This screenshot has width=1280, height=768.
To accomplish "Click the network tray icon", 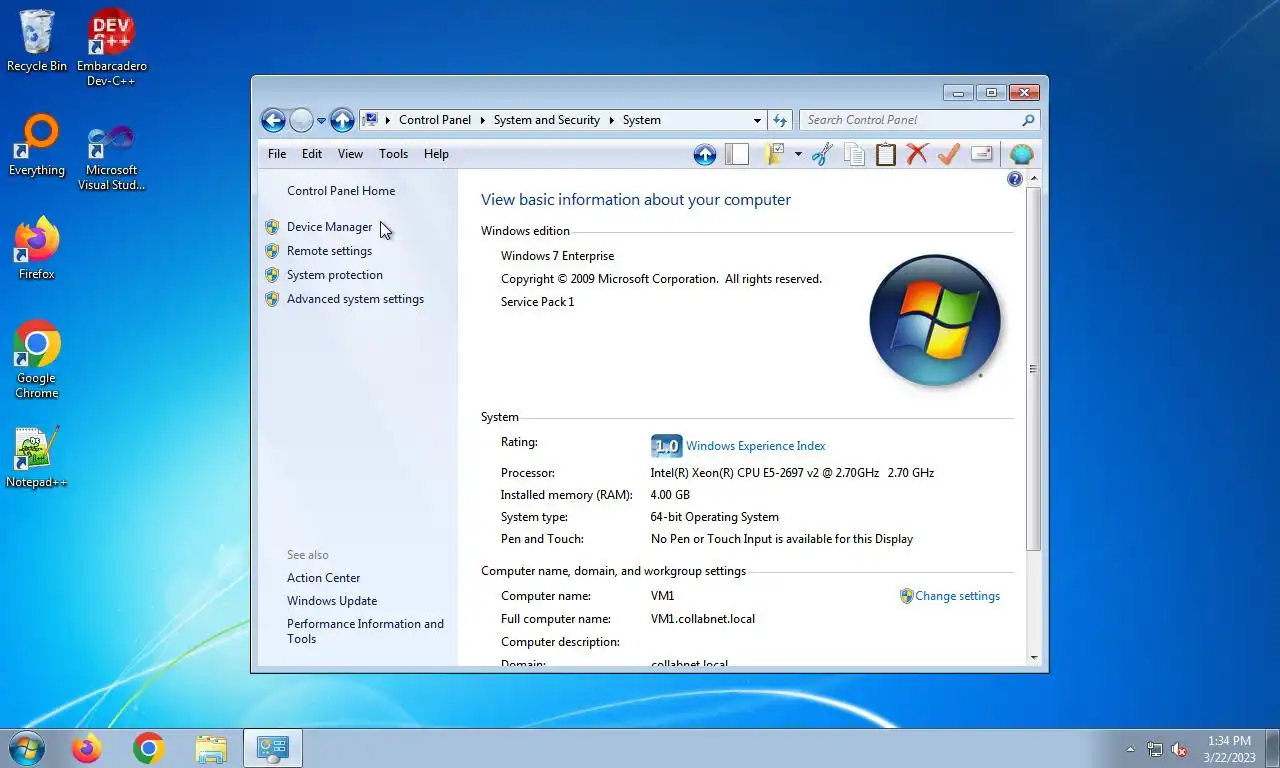I will 1155,749.
